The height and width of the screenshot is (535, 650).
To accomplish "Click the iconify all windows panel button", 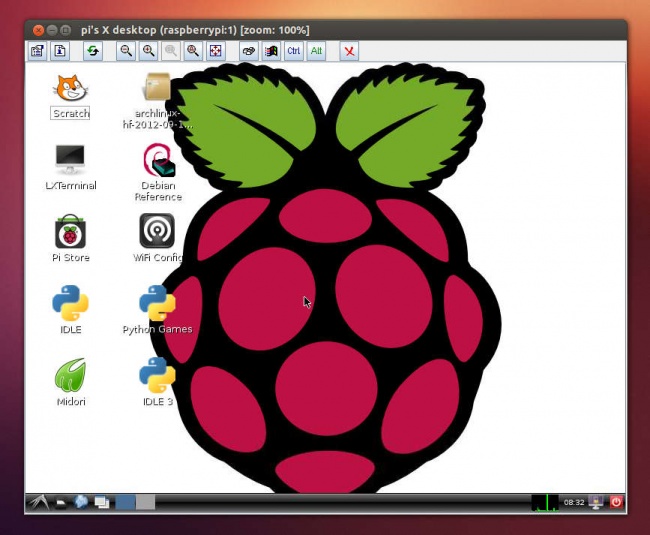I will click(x=102, y=503).
